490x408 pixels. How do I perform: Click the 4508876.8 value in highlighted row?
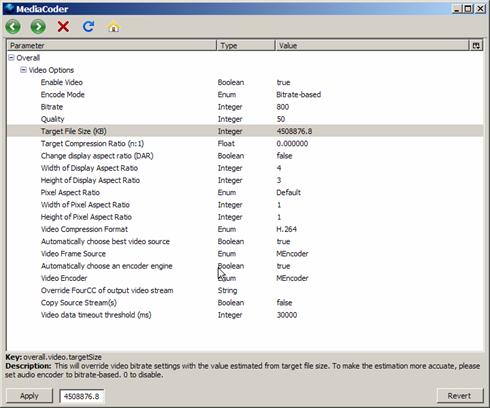tap(294, 131)
